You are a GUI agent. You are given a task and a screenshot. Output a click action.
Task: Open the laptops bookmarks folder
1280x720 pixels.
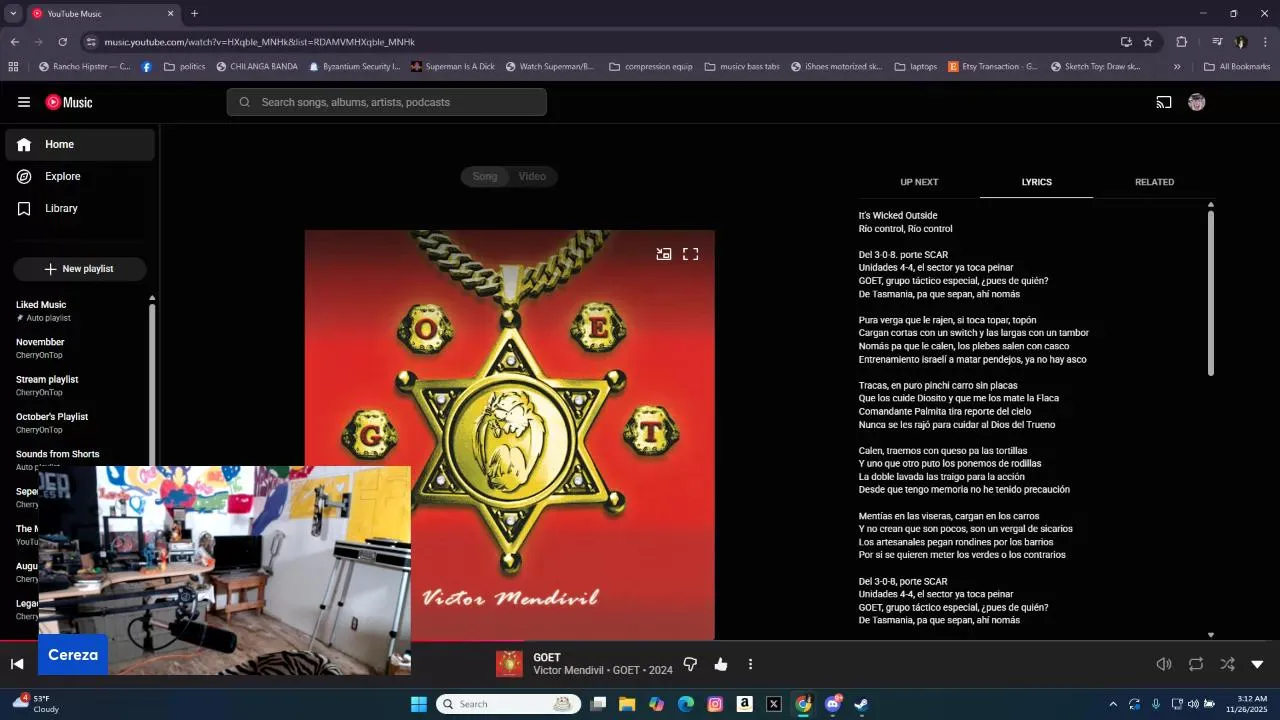point(916,67)
